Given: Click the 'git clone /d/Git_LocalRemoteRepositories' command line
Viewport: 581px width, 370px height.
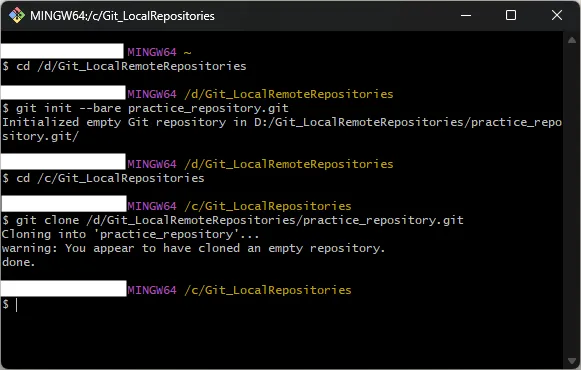Looking at the screenshot, I should tap(233, 220).
